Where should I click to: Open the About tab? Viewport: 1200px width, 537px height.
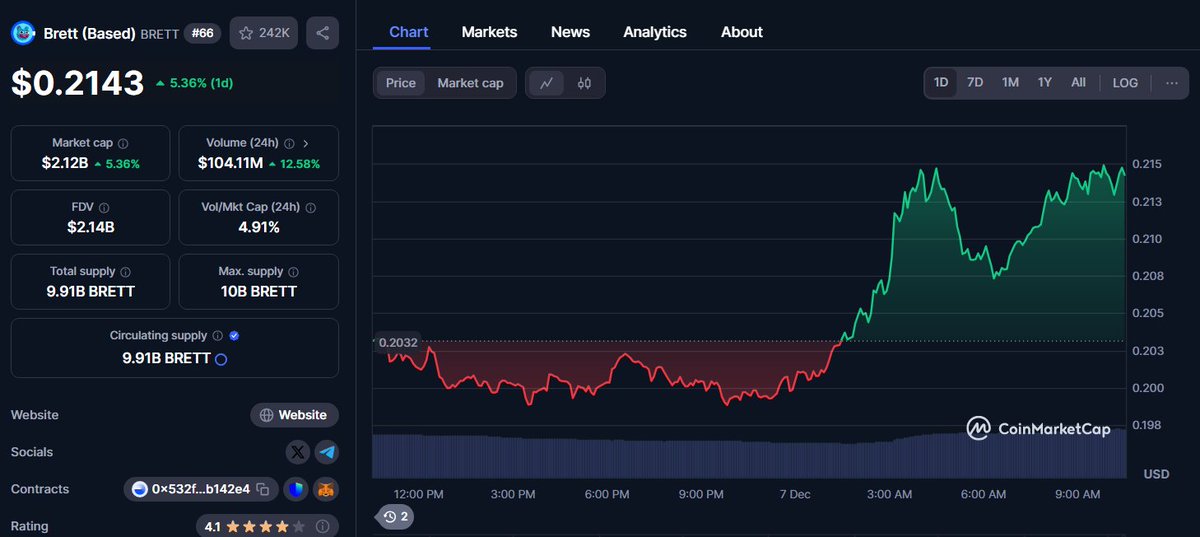tap(742, 32)
